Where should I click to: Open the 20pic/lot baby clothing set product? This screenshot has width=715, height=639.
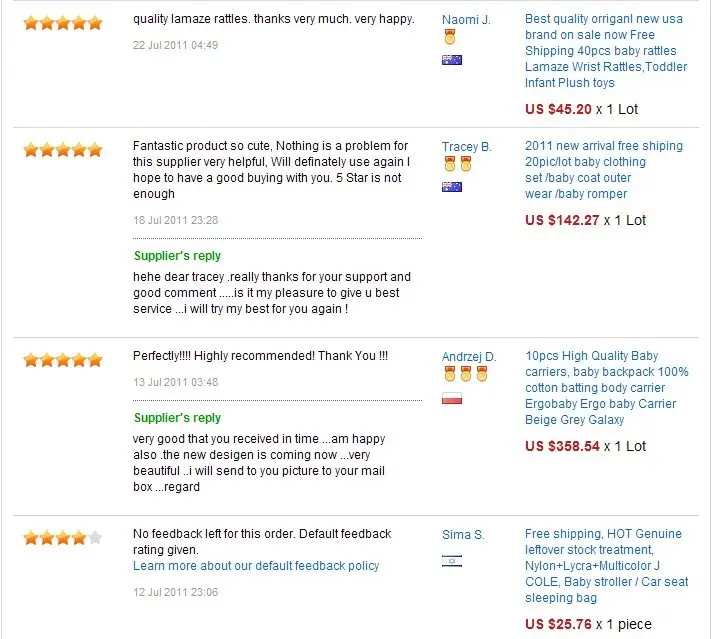[x=604, y=170]
